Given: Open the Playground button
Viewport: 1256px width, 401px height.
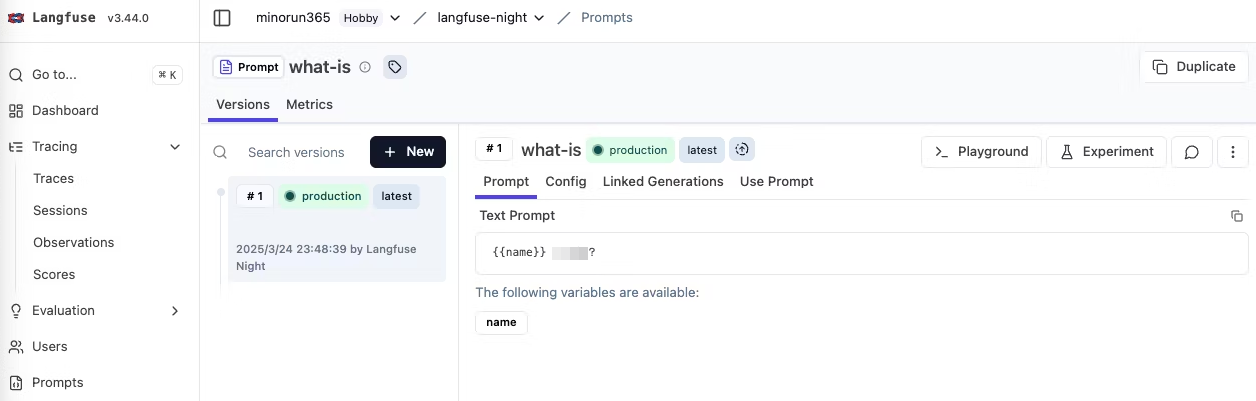Looking at the screenshot, I should click(981, 152).
